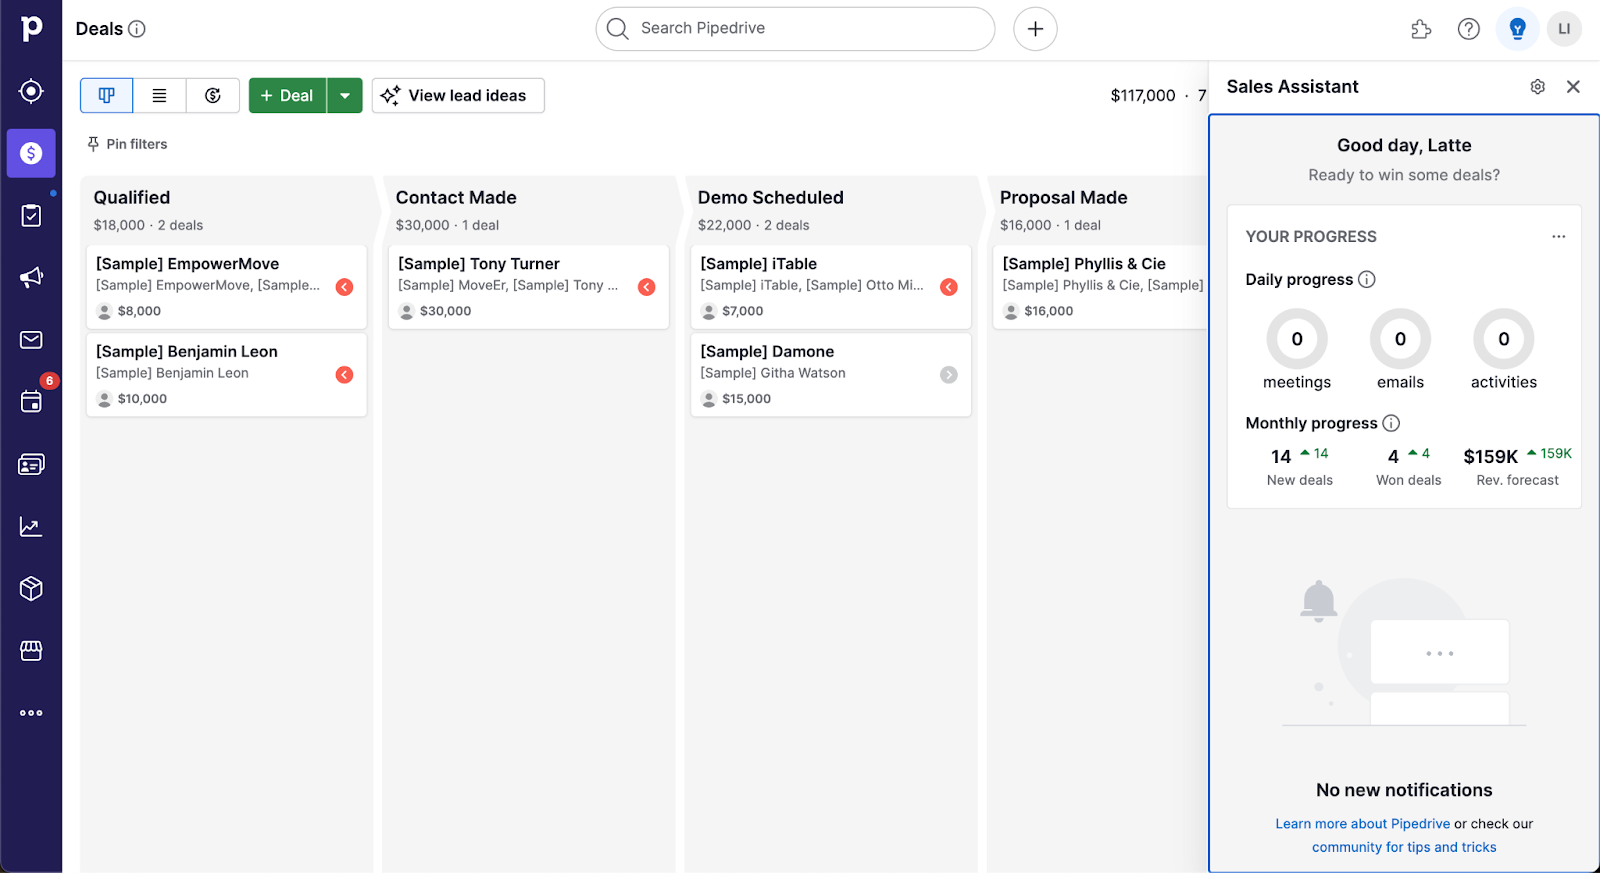Click Monthly progress info icon
The width and height of the screenshot is (1600, 873).
[1391, 423]
